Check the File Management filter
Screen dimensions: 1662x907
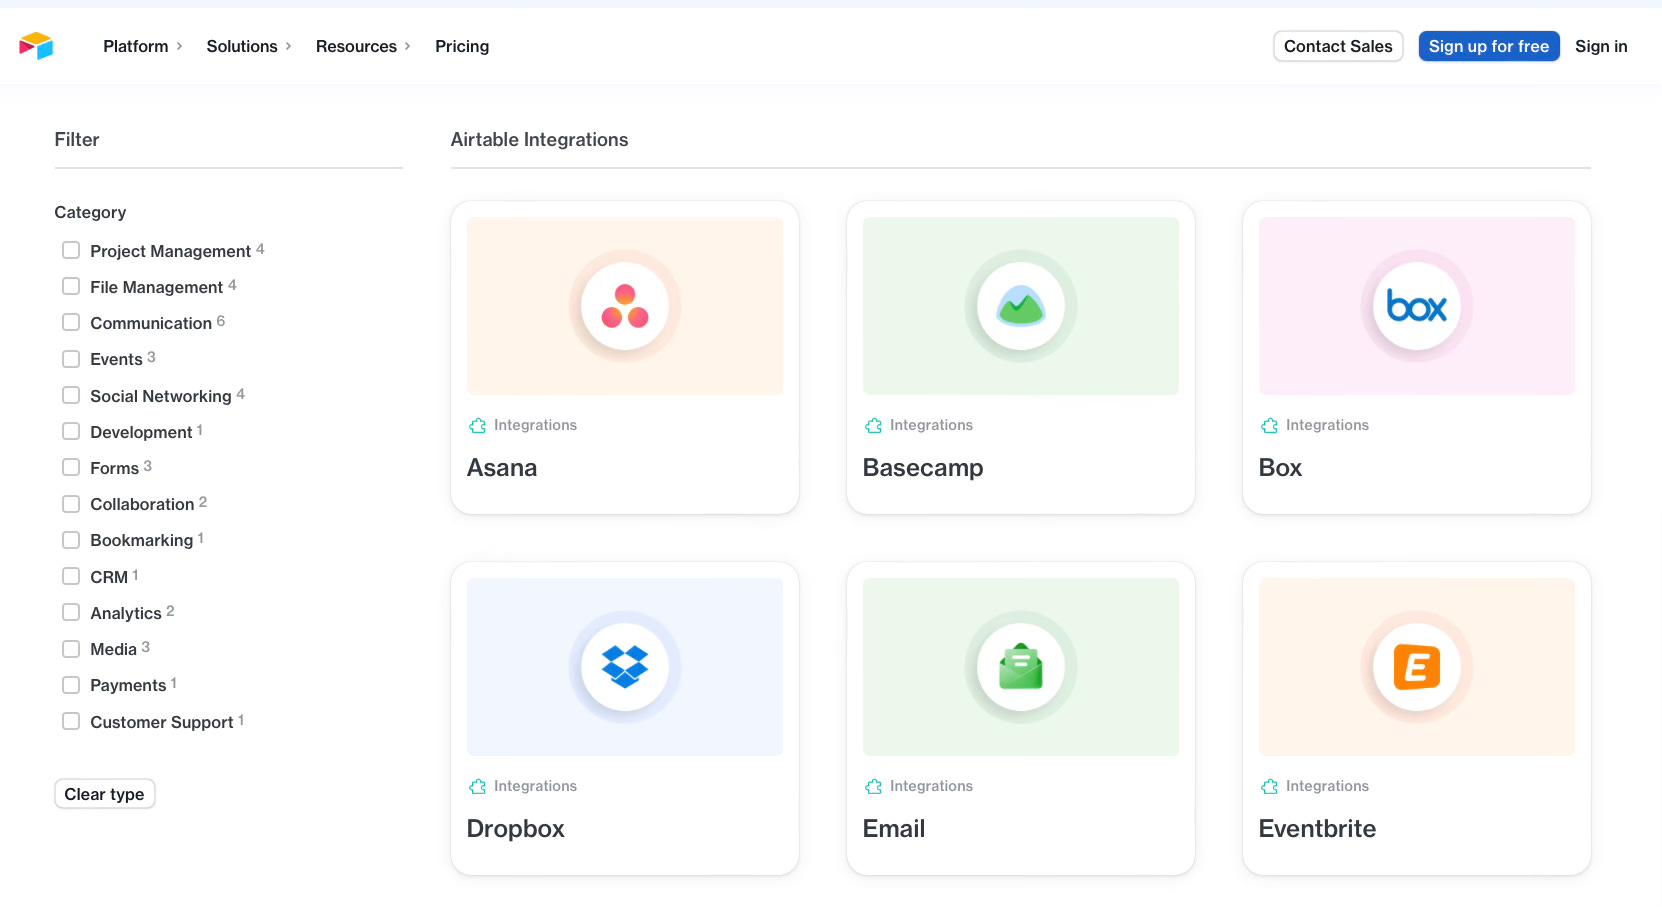tap(71, 286)
